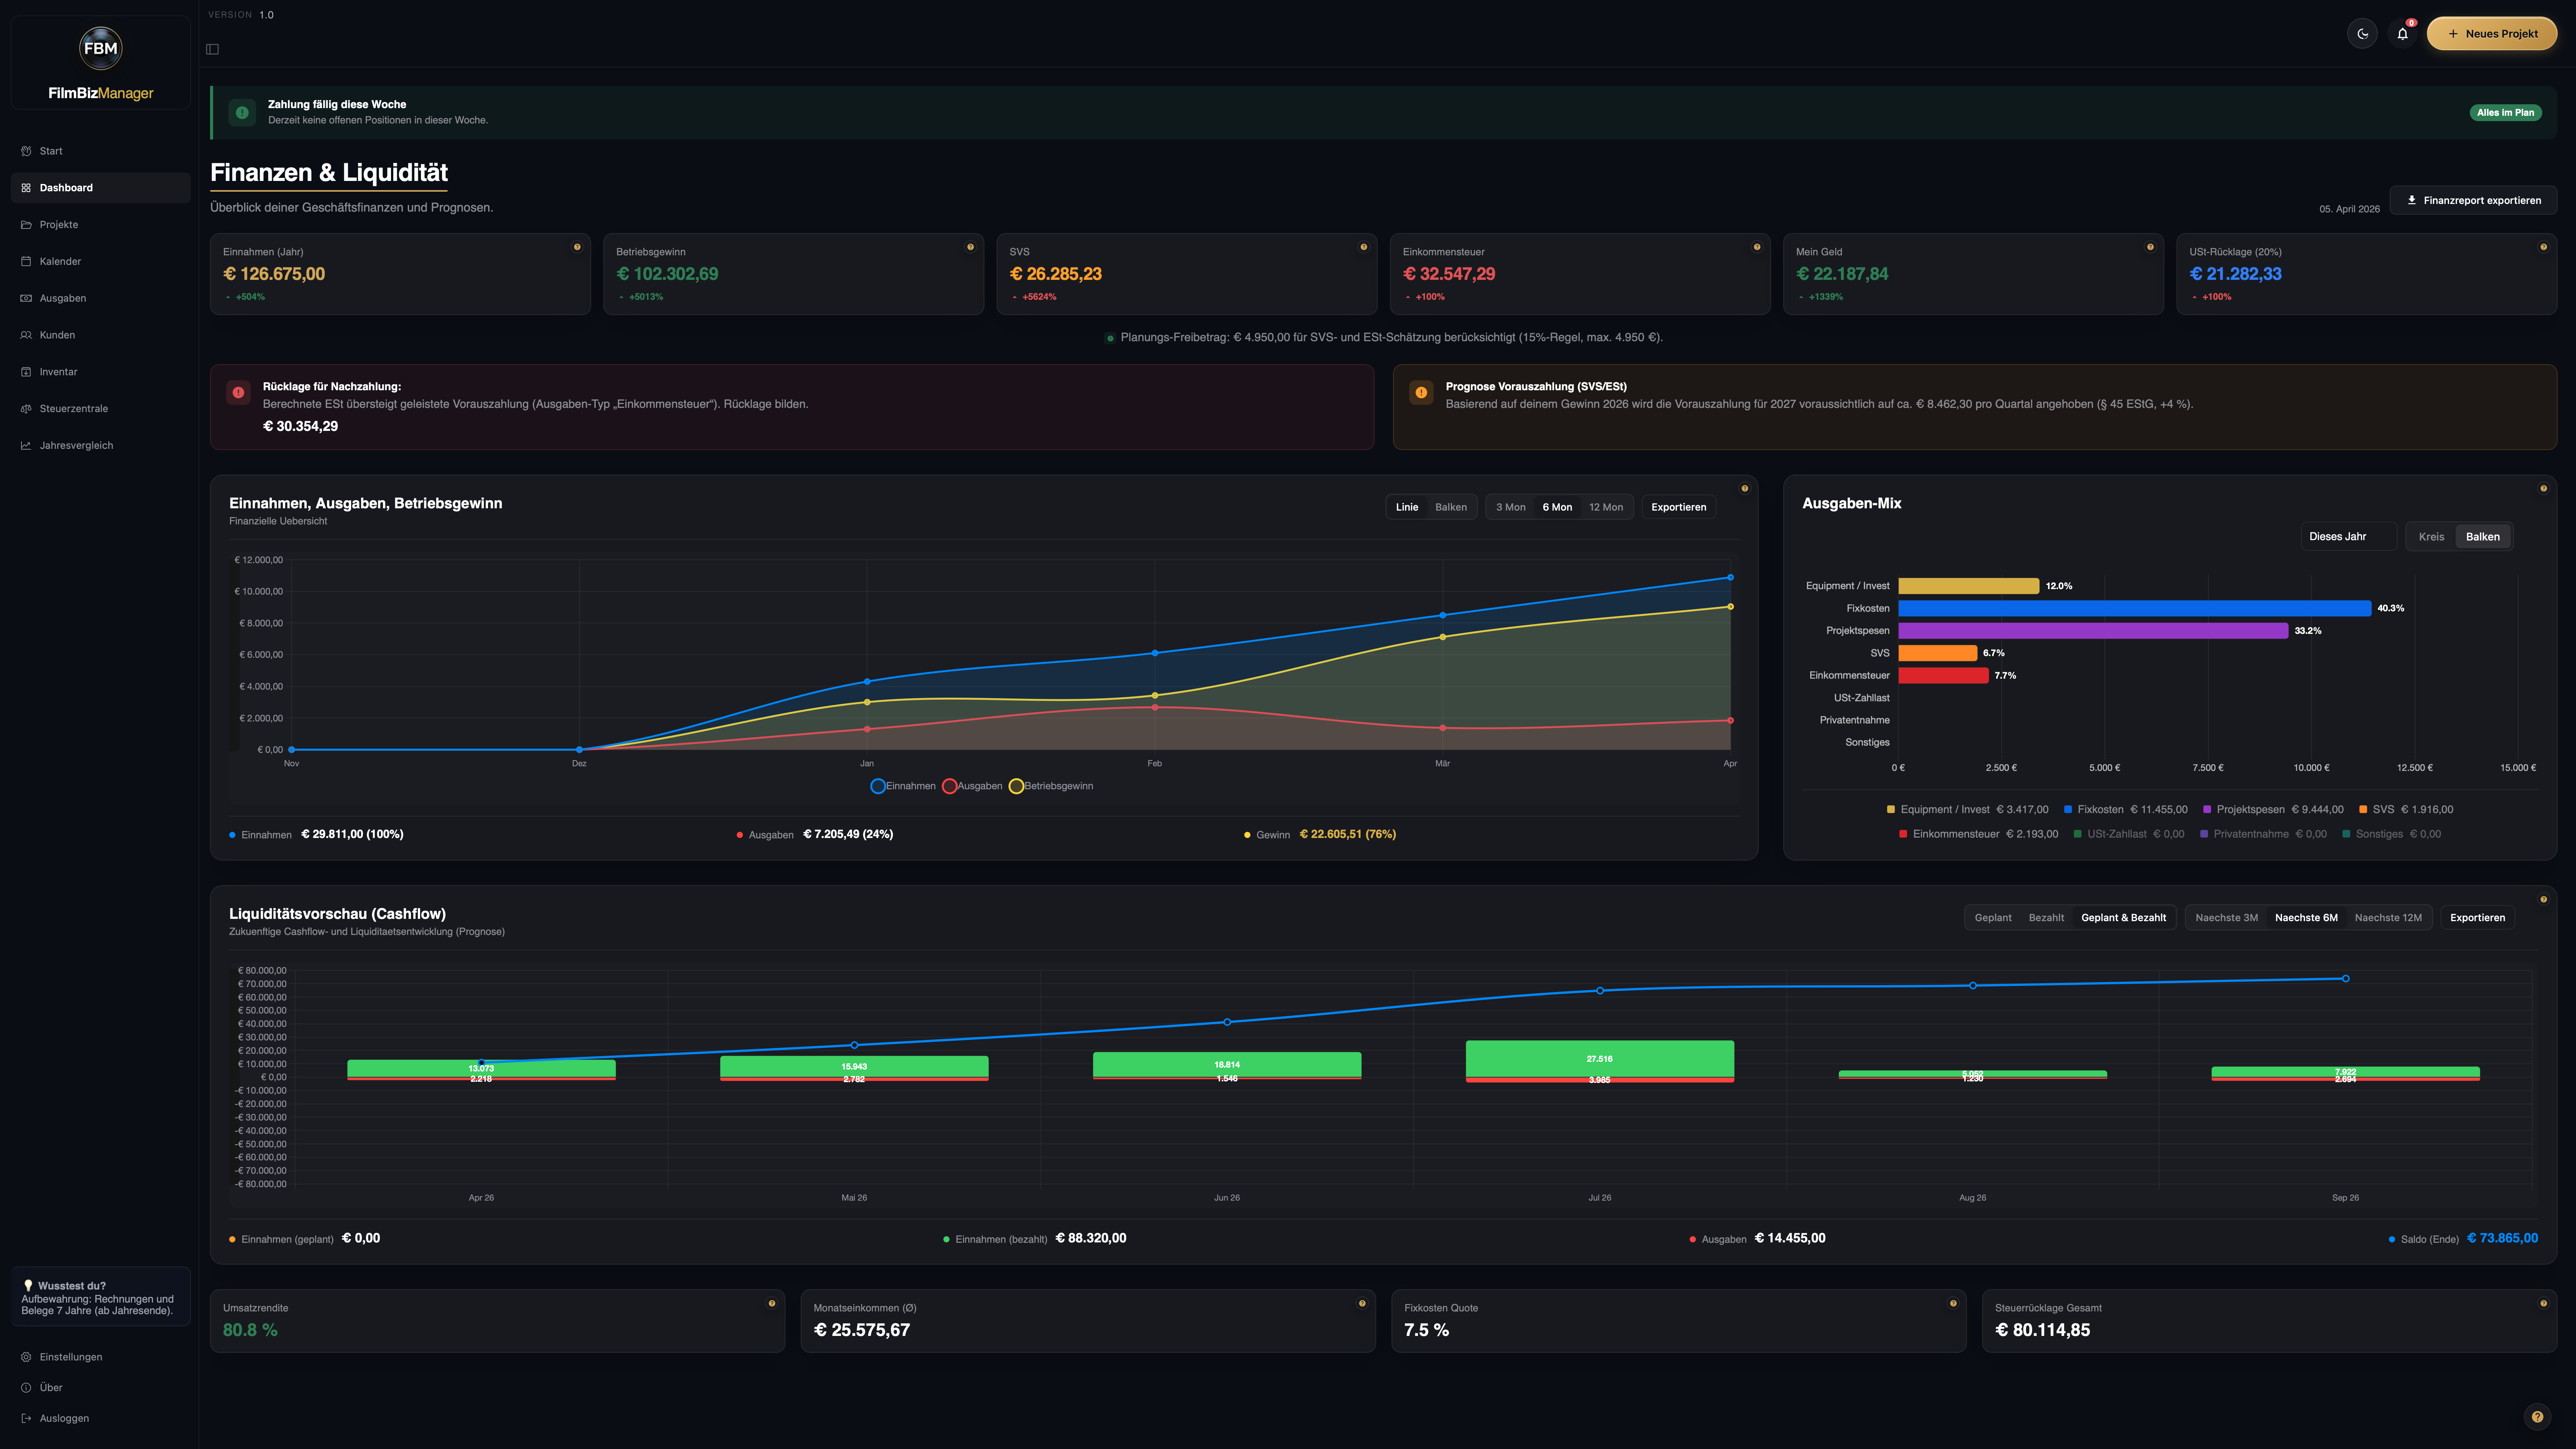
Task: Click Finanzreport exportieren button
Action: tap(2472, 200)
